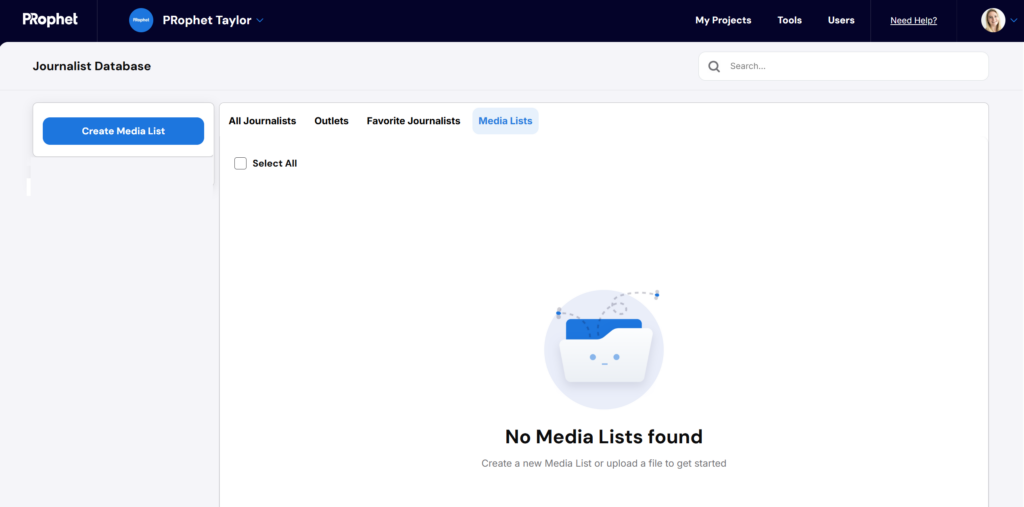
Task: Click the Journalist Database heading
Action: (x=92, y=66)
